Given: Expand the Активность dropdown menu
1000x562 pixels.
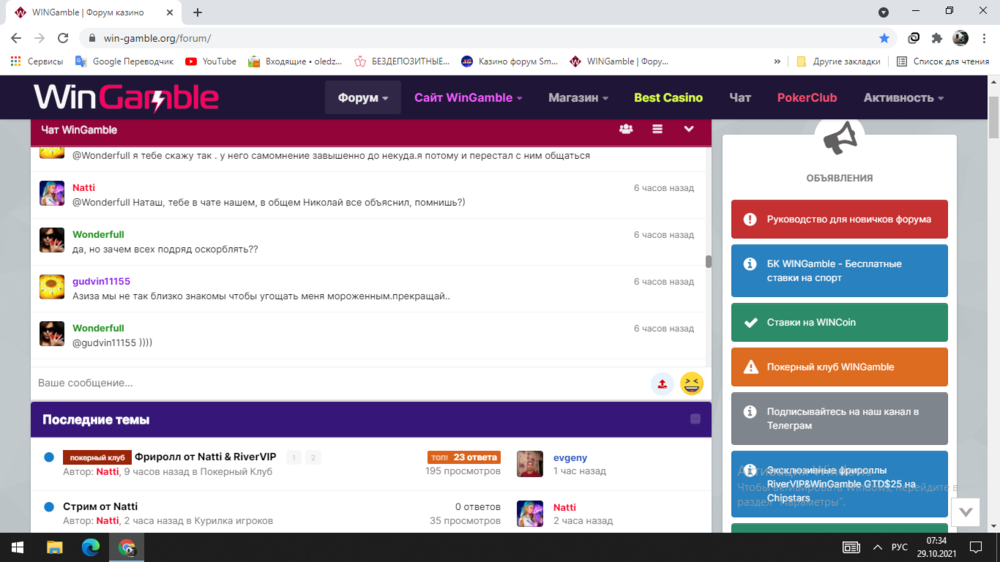Looking at the screenshot, I should tap(903, 98).
